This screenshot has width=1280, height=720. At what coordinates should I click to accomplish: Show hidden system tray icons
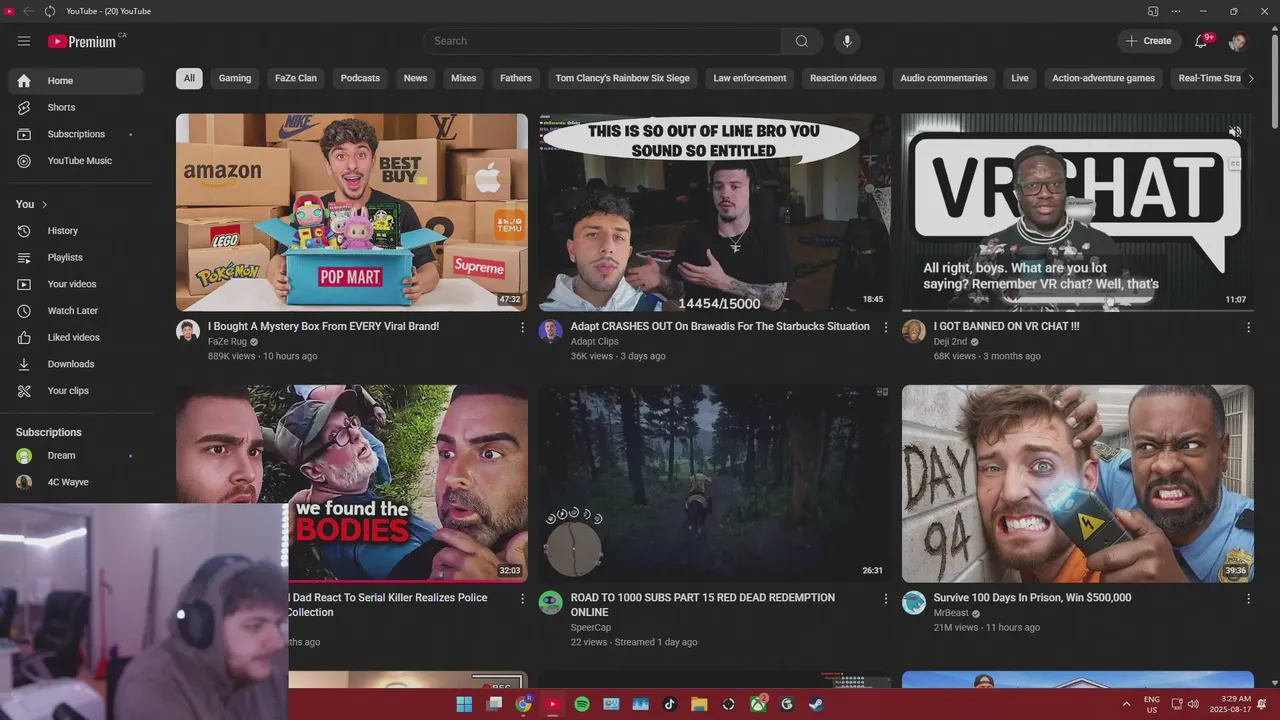point(1126,704)
